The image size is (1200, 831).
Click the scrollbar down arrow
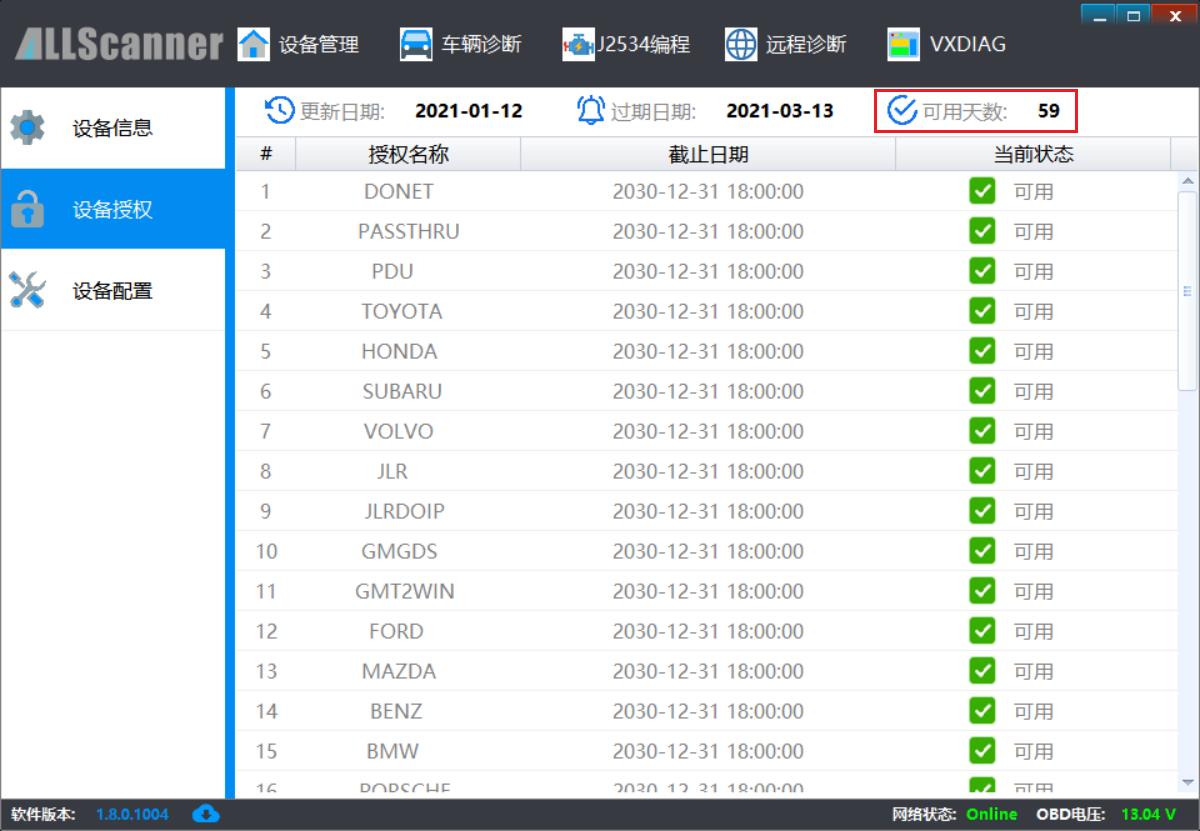(x=1188, y=782)
